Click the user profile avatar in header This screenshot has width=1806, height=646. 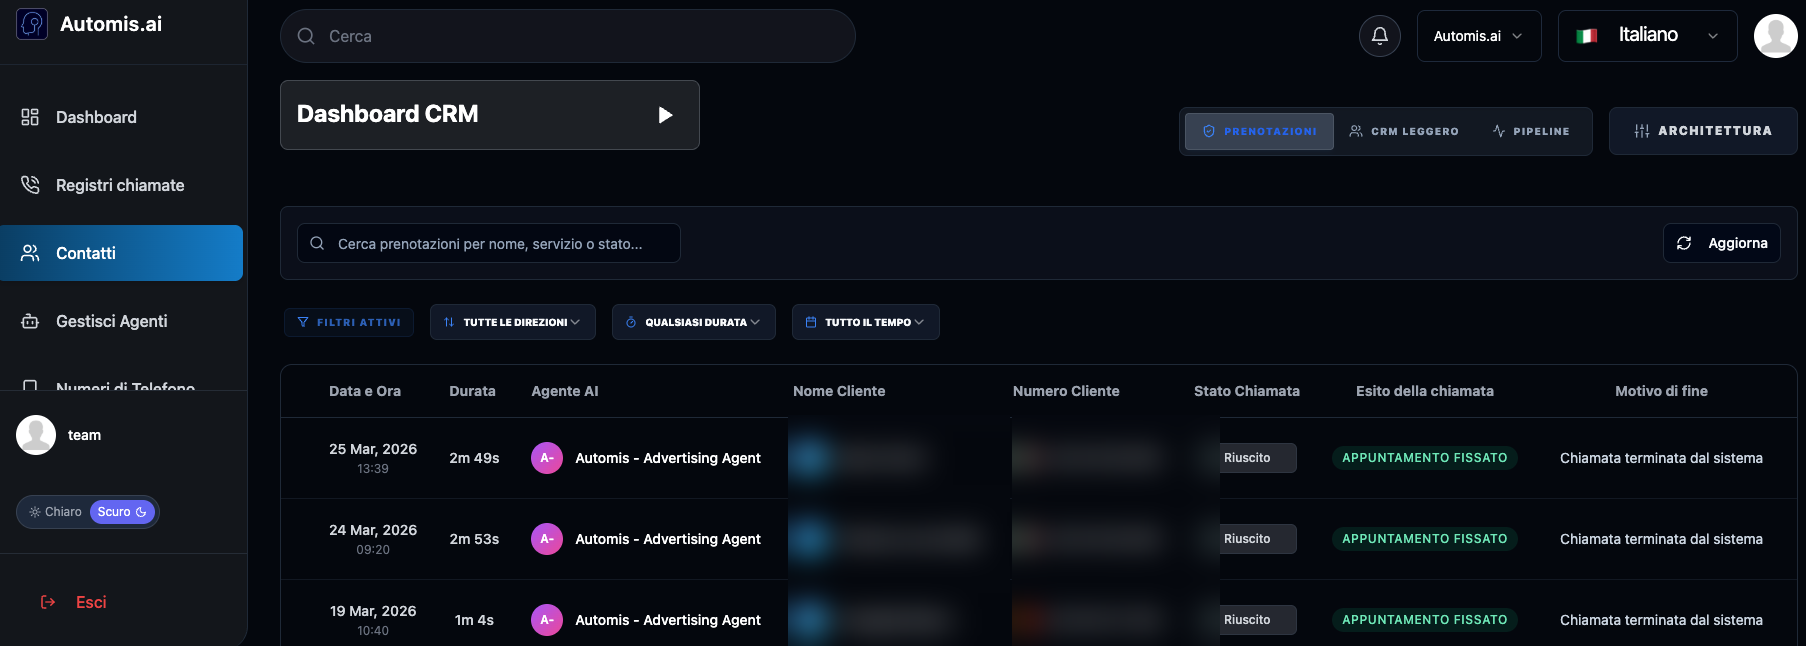(1776, 36)
